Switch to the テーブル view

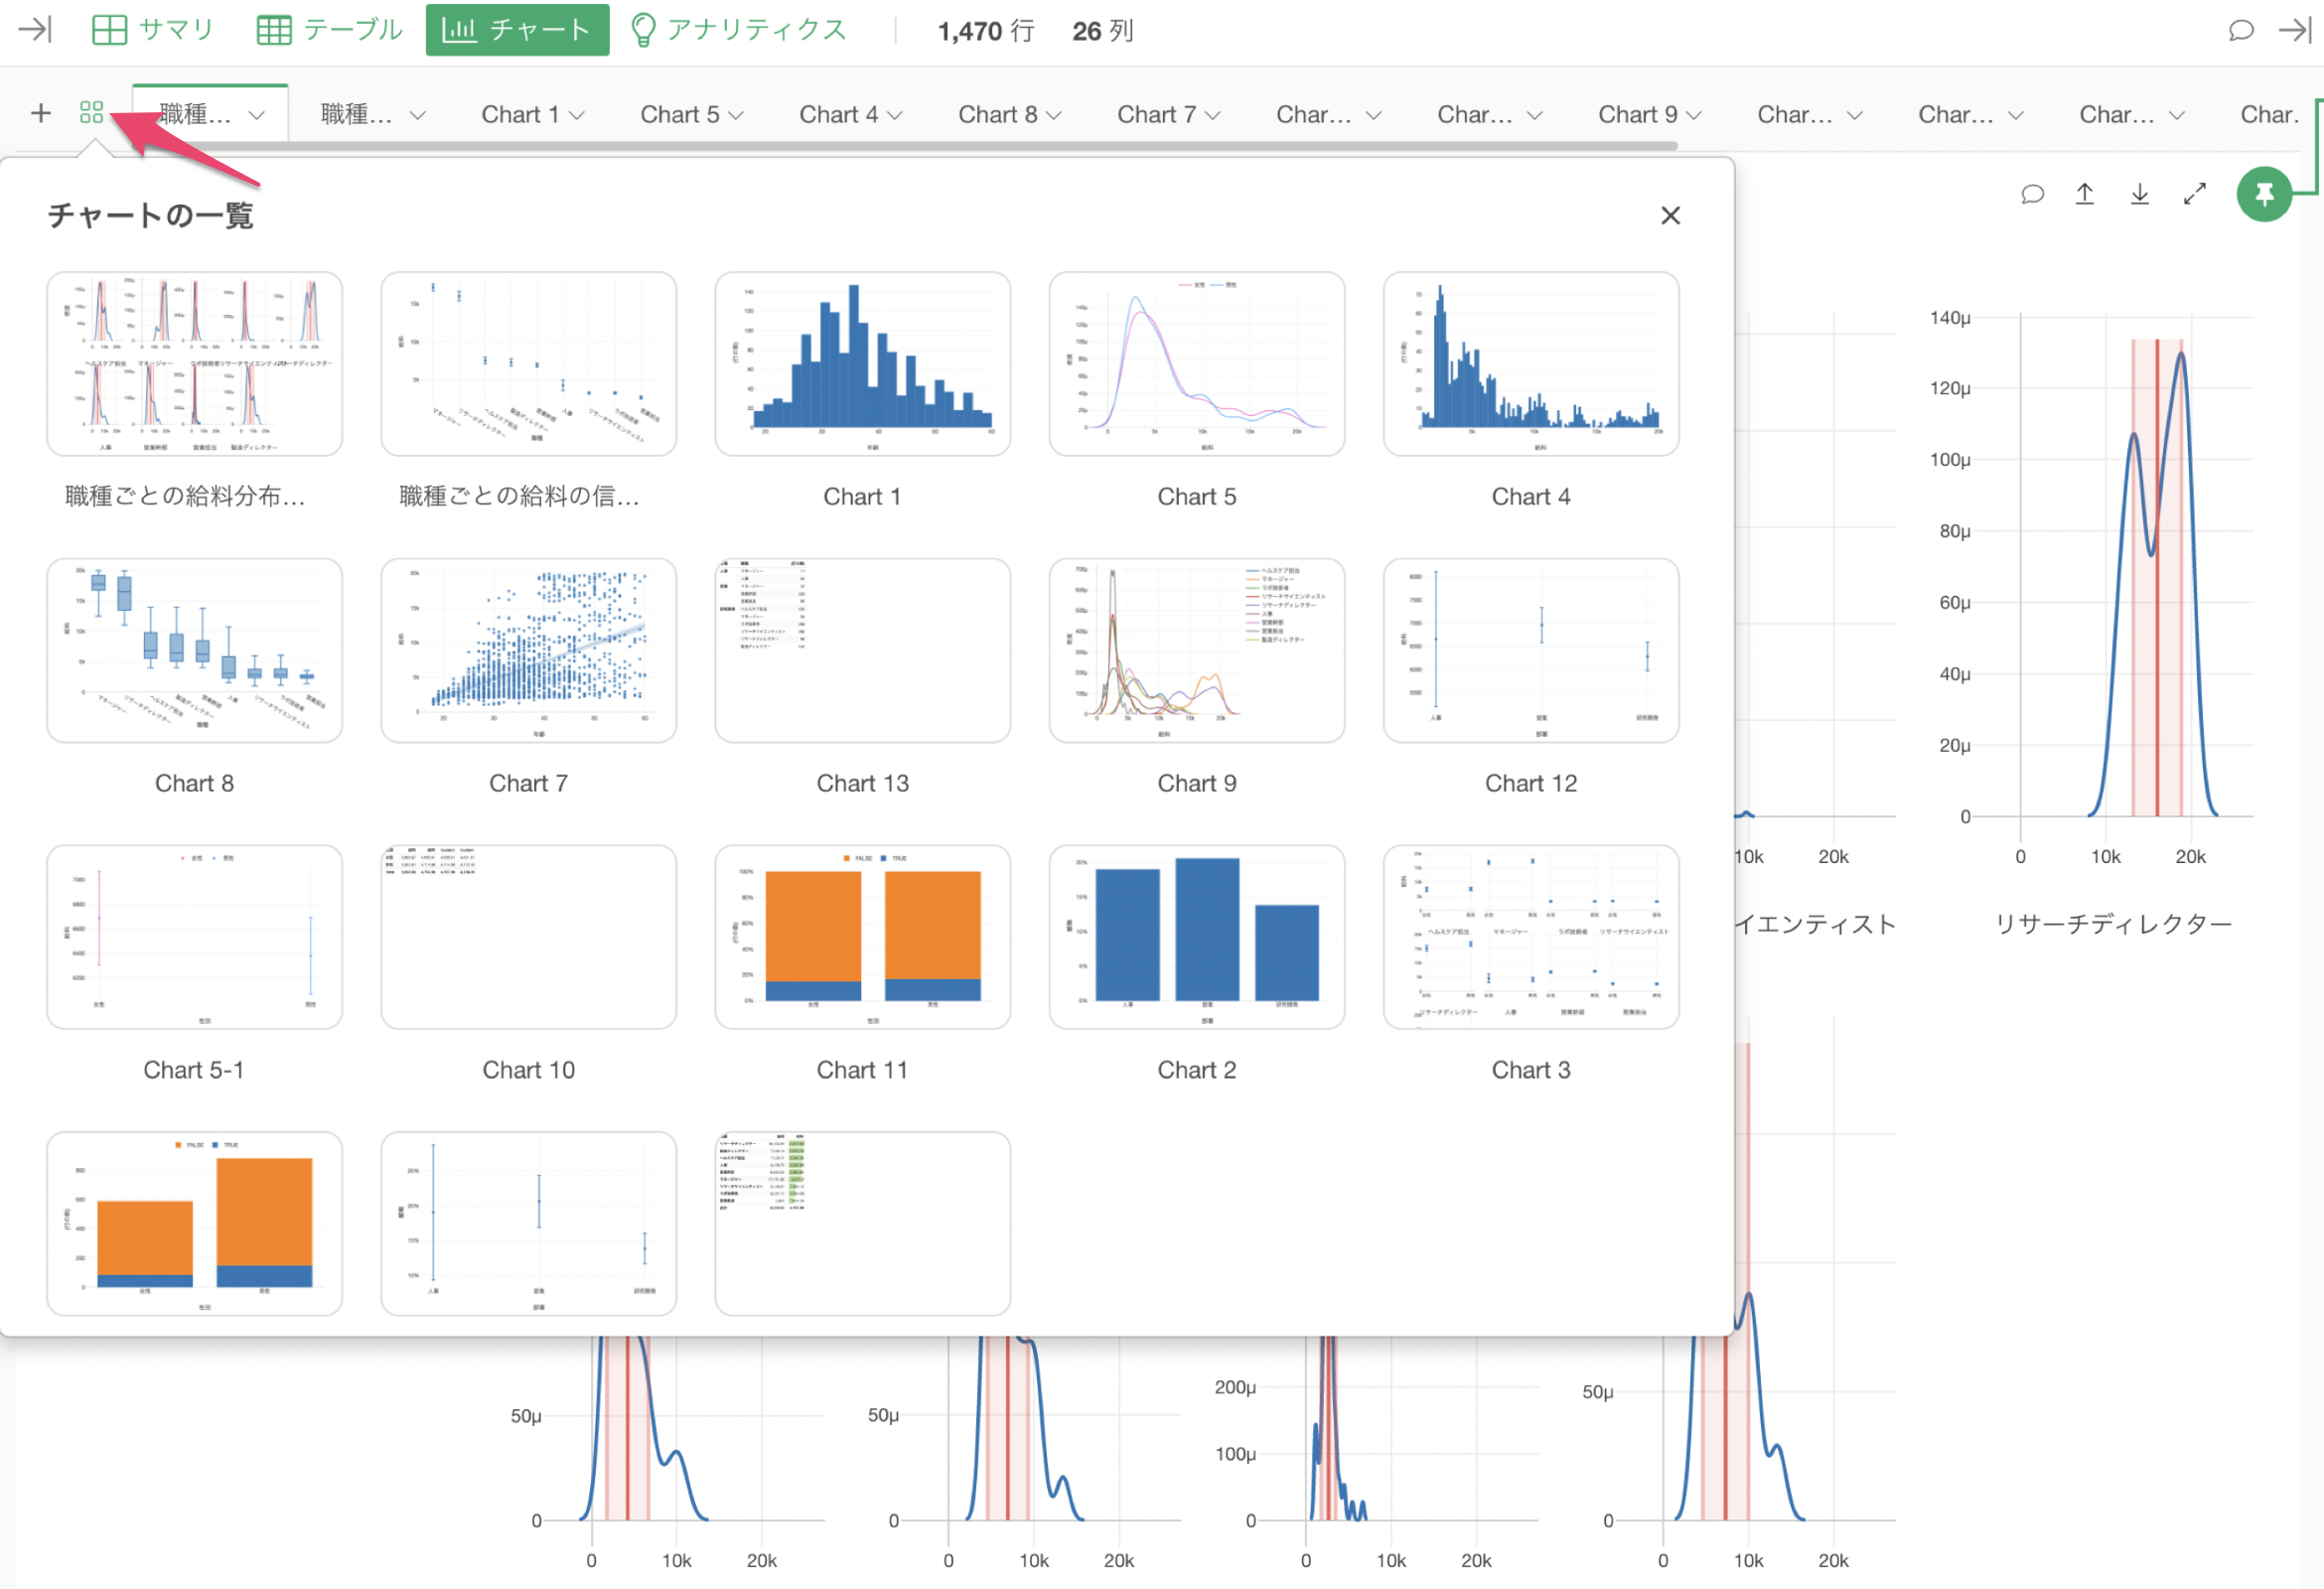tap(330, 30)
